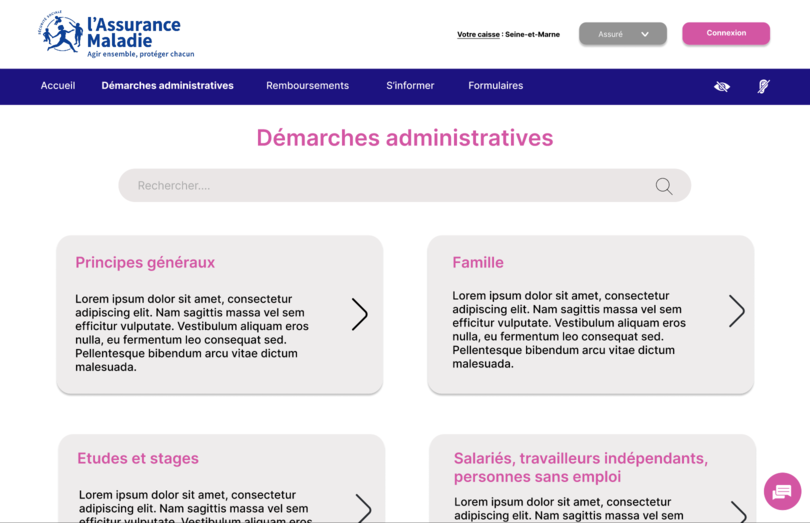Click the l'Assurance Maladie logo
Viewport: 810px width, 523px height.
[116, 34]
